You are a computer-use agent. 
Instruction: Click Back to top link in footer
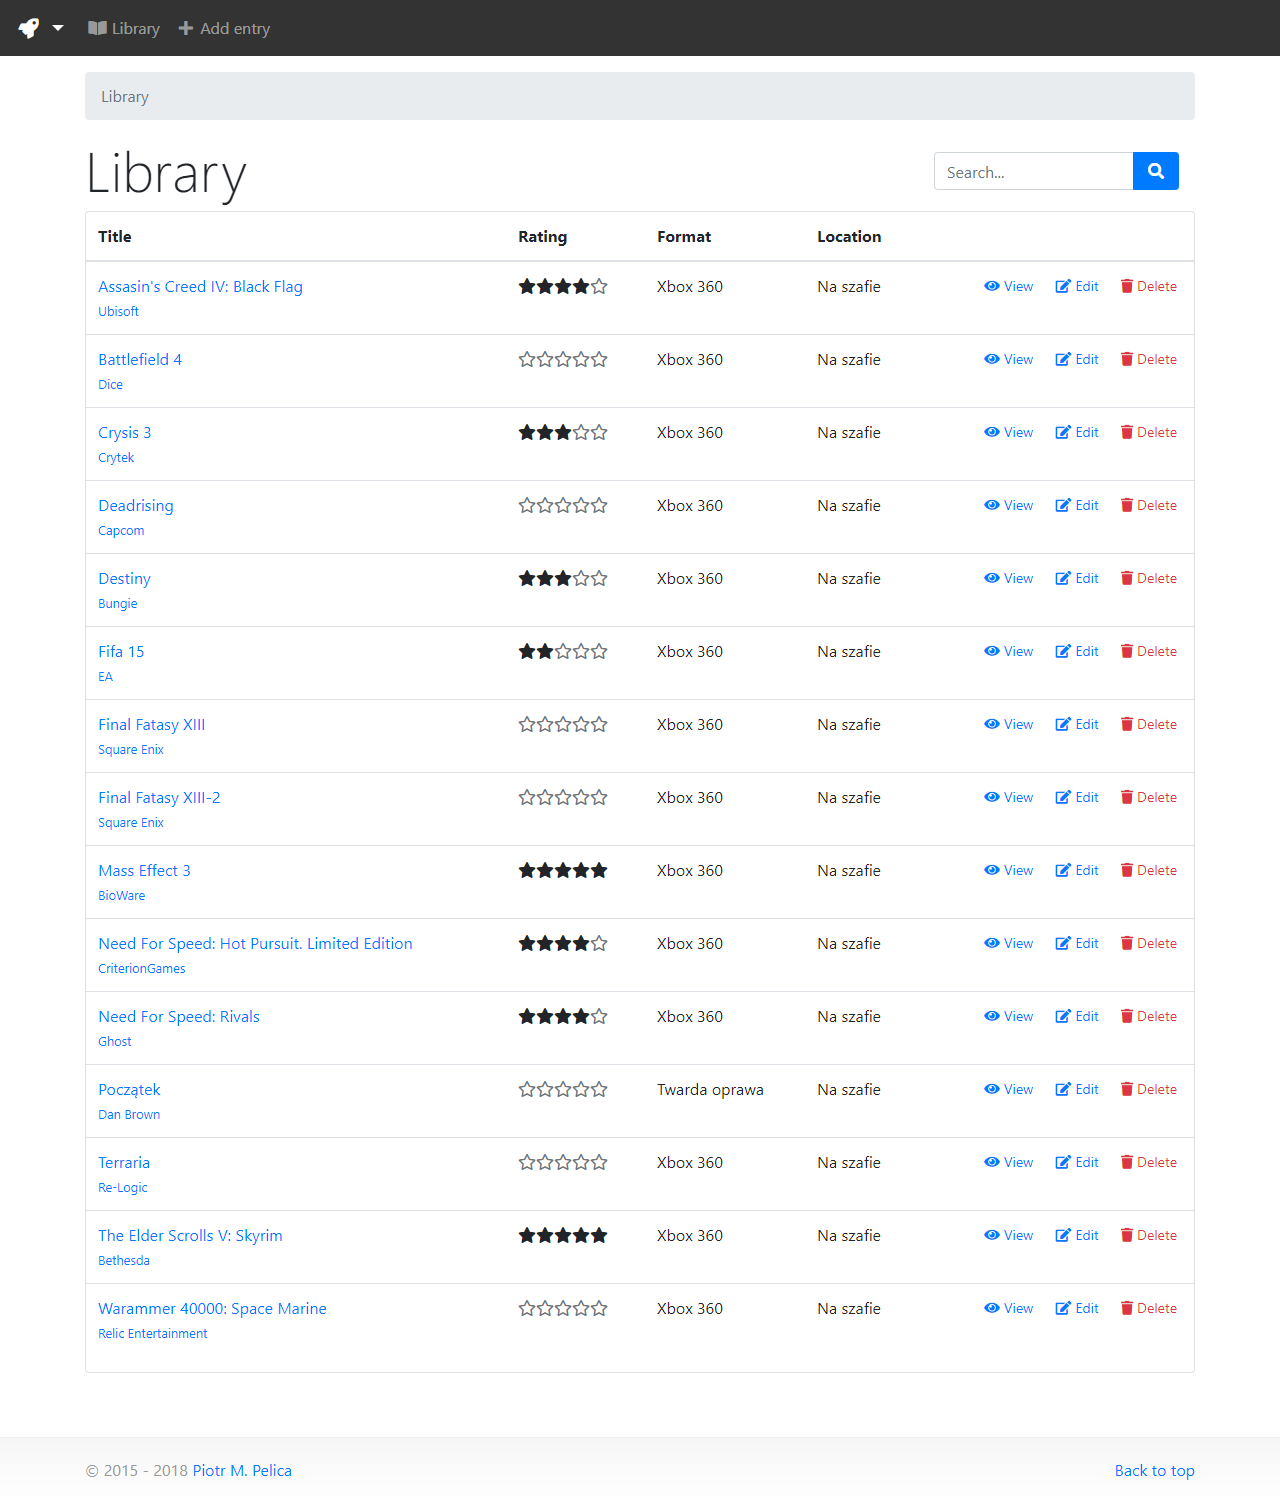1154,1470
